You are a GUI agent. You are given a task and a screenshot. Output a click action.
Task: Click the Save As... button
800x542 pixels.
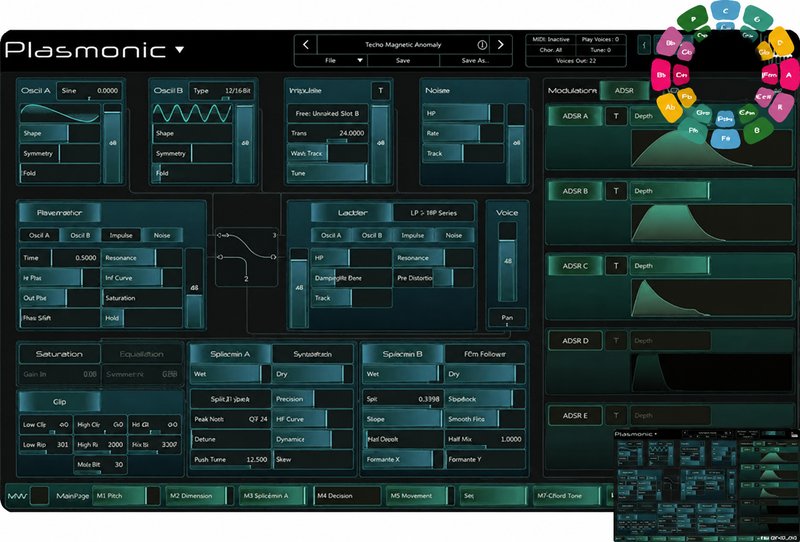[x=476, y=60]
